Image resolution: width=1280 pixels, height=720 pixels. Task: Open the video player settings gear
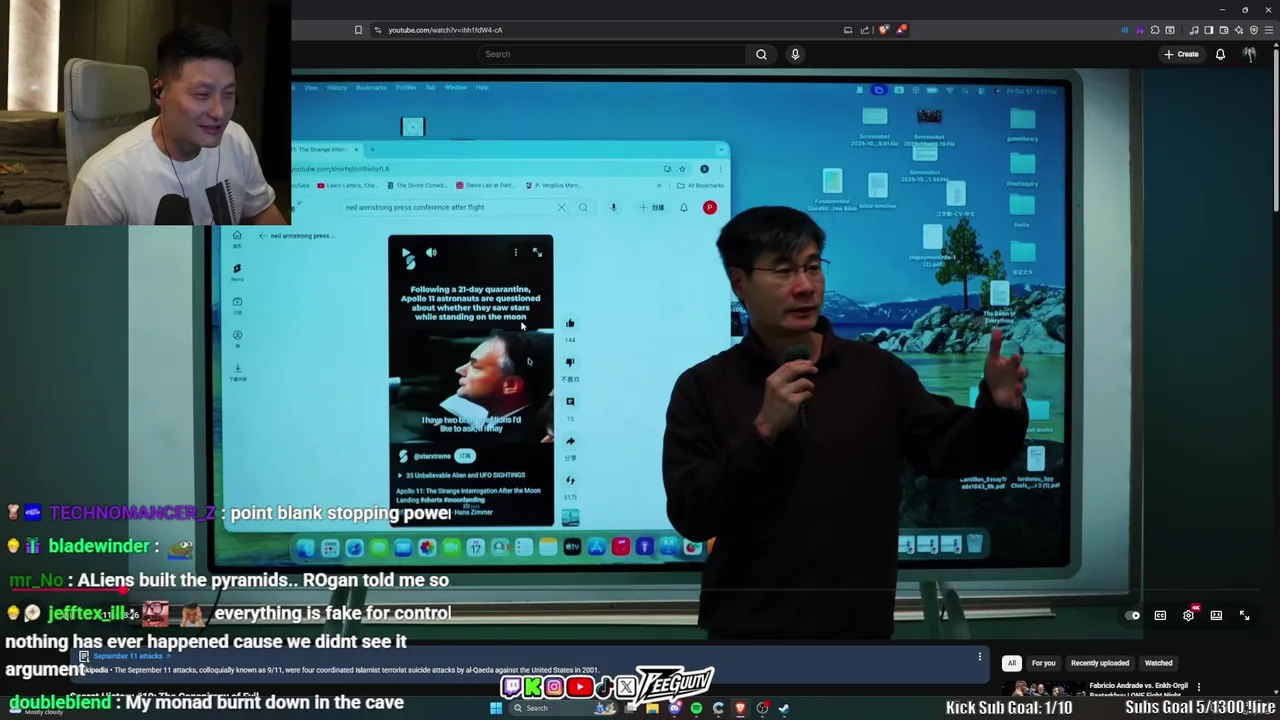pyautogui.click(x=1188, y=615)
